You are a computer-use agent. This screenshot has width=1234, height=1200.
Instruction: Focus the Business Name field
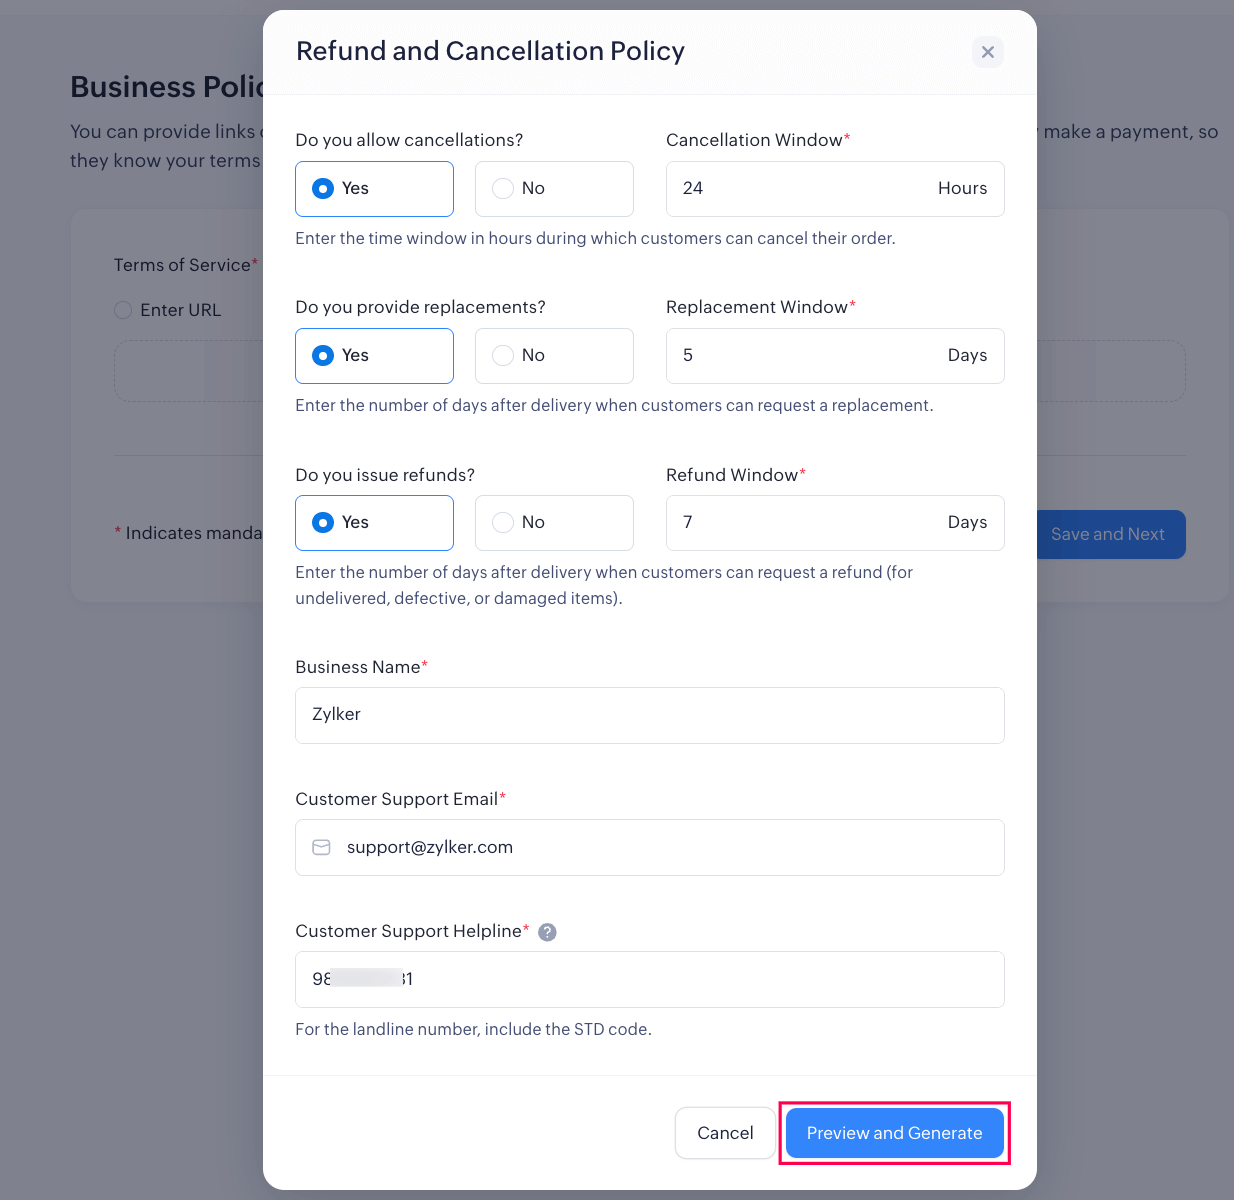pos(649,715)
